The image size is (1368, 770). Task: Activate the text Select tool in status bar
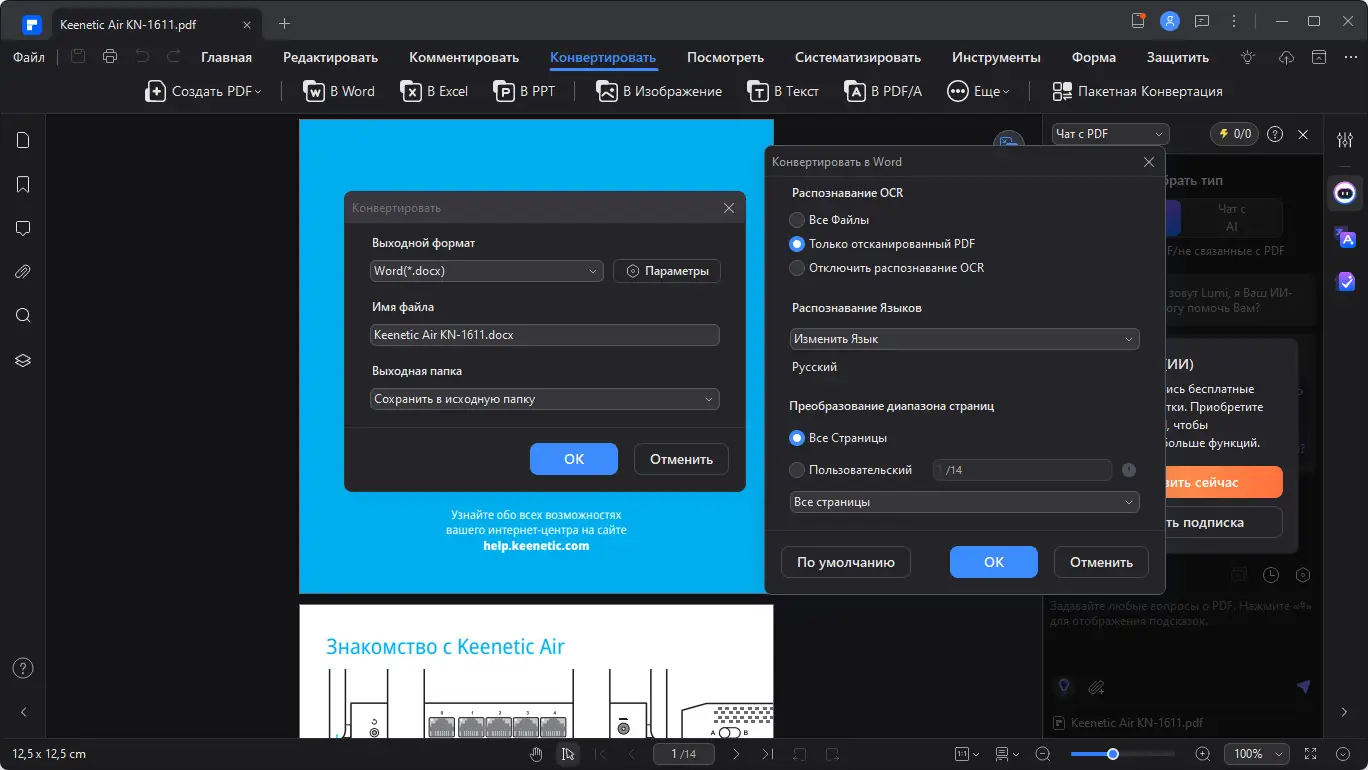[567, 754]
